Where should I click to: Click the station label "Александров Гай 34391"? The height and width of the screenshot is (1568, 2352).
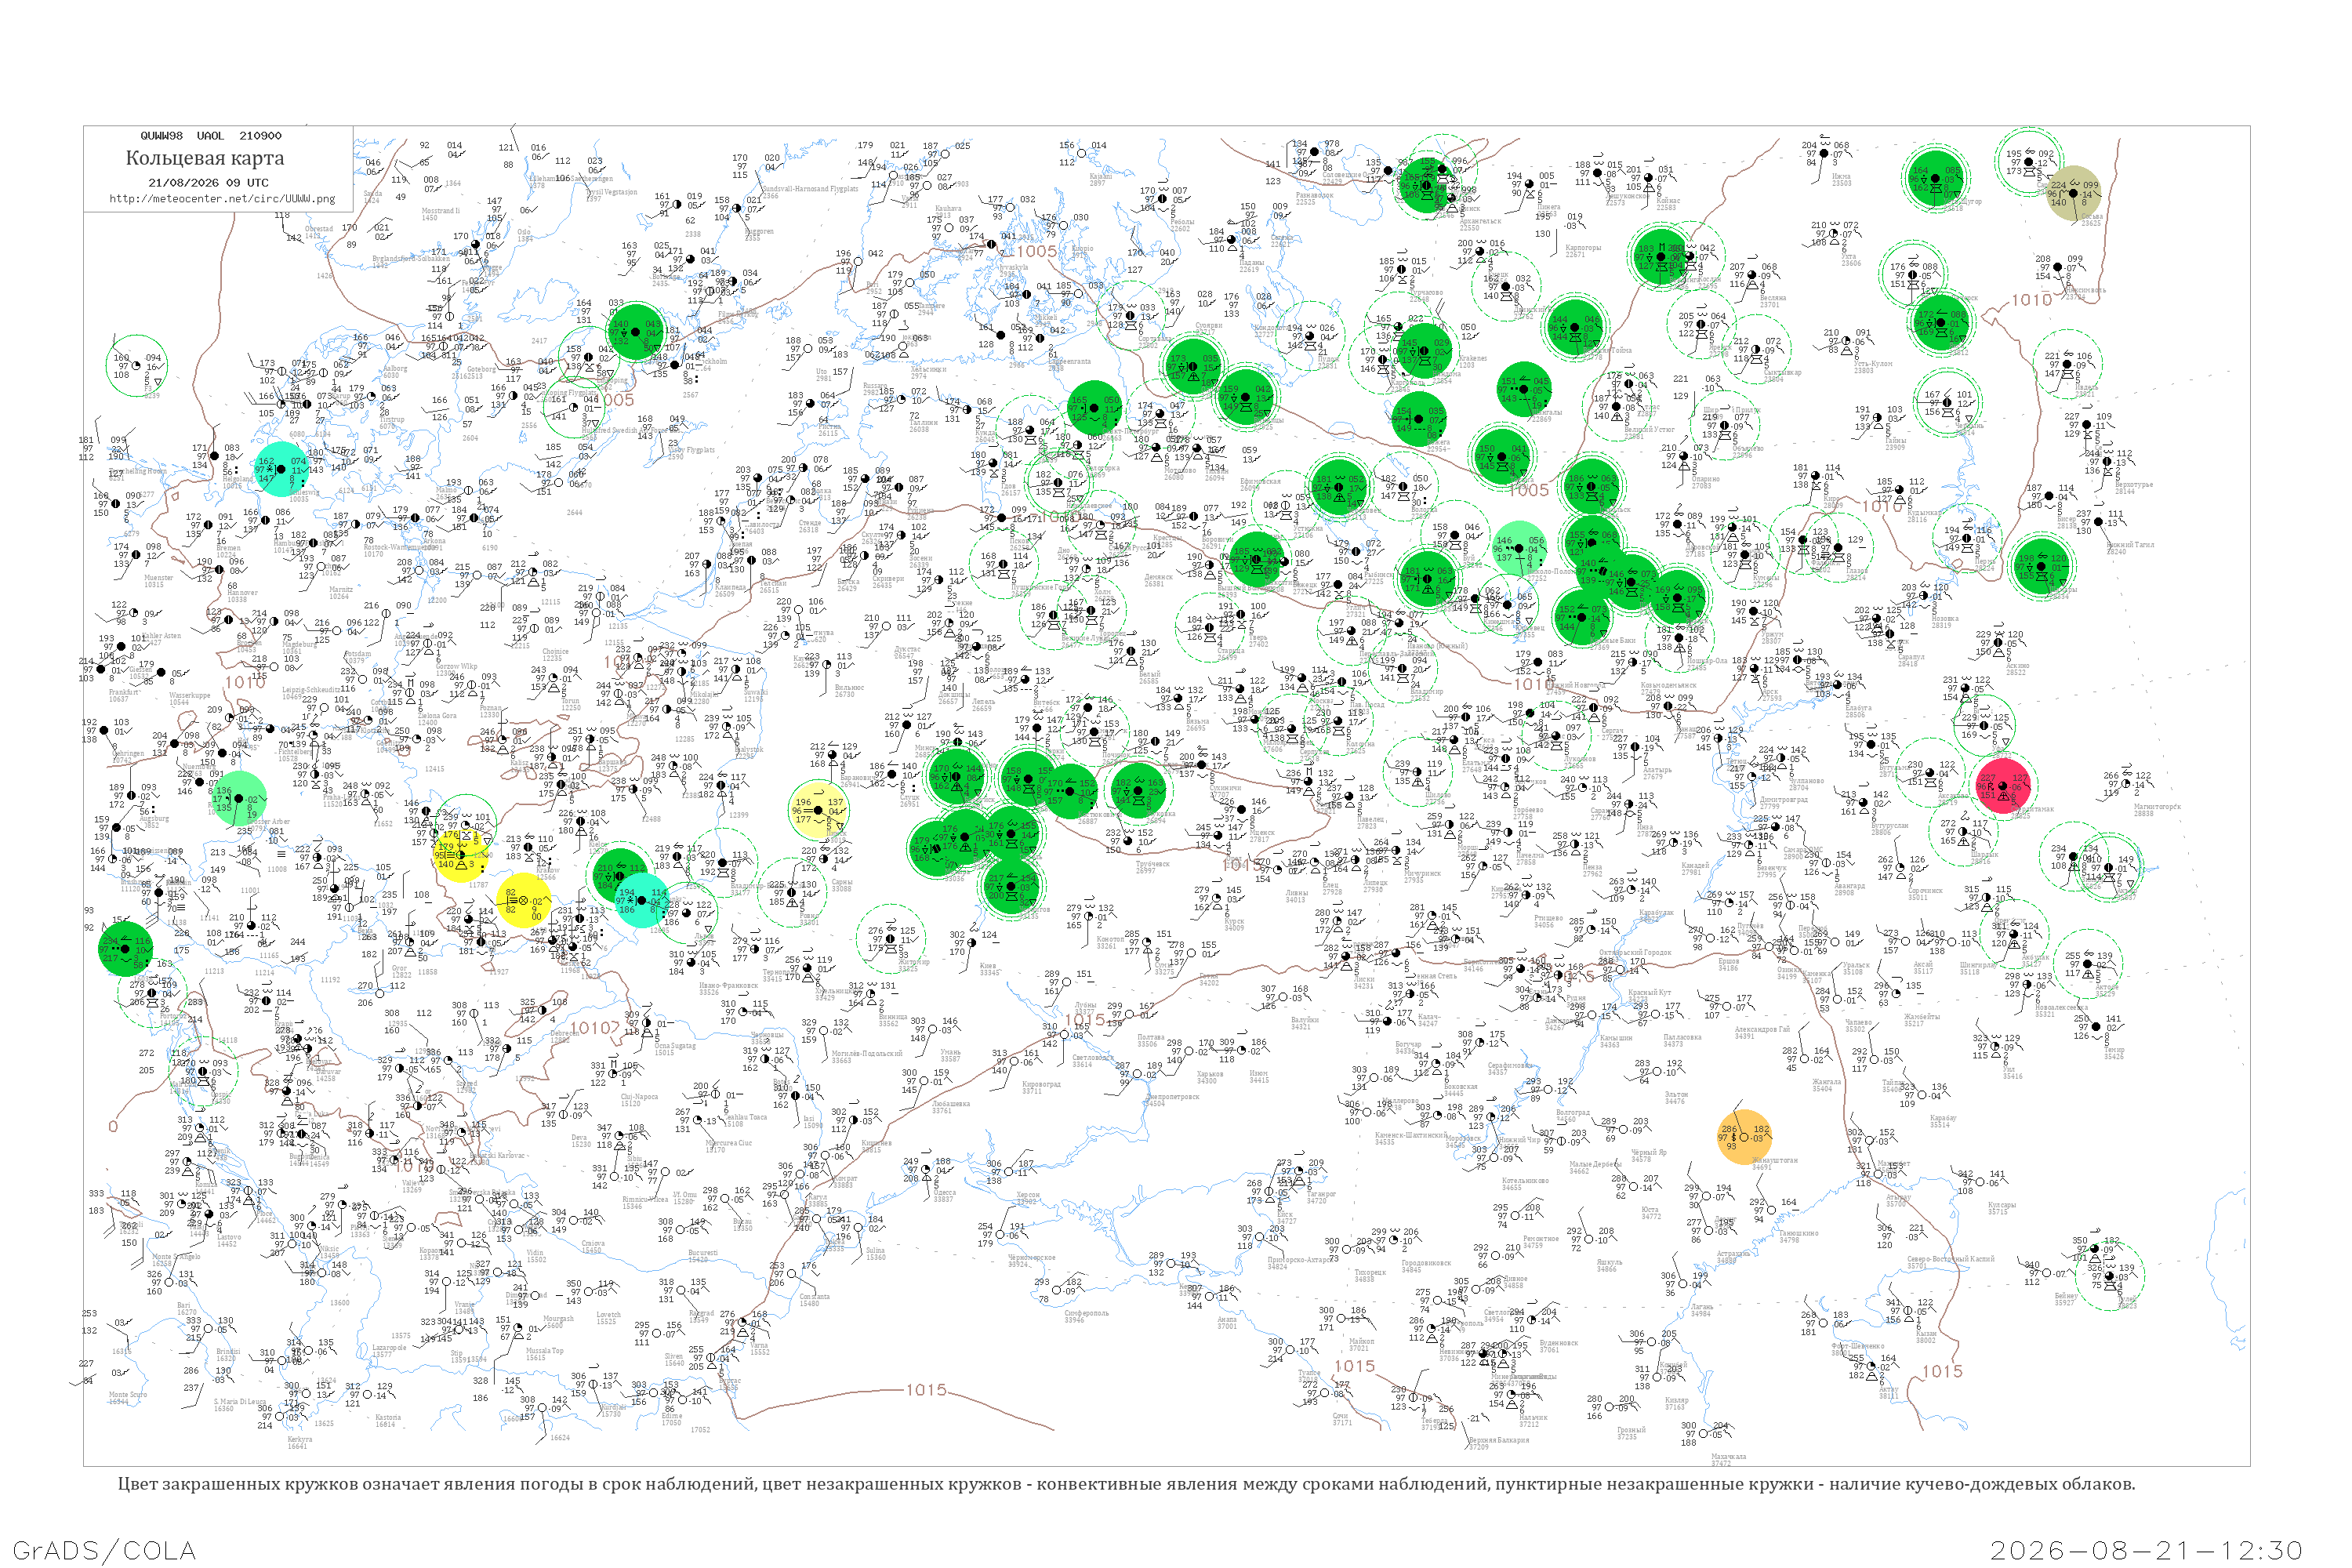point(1763,1032)
